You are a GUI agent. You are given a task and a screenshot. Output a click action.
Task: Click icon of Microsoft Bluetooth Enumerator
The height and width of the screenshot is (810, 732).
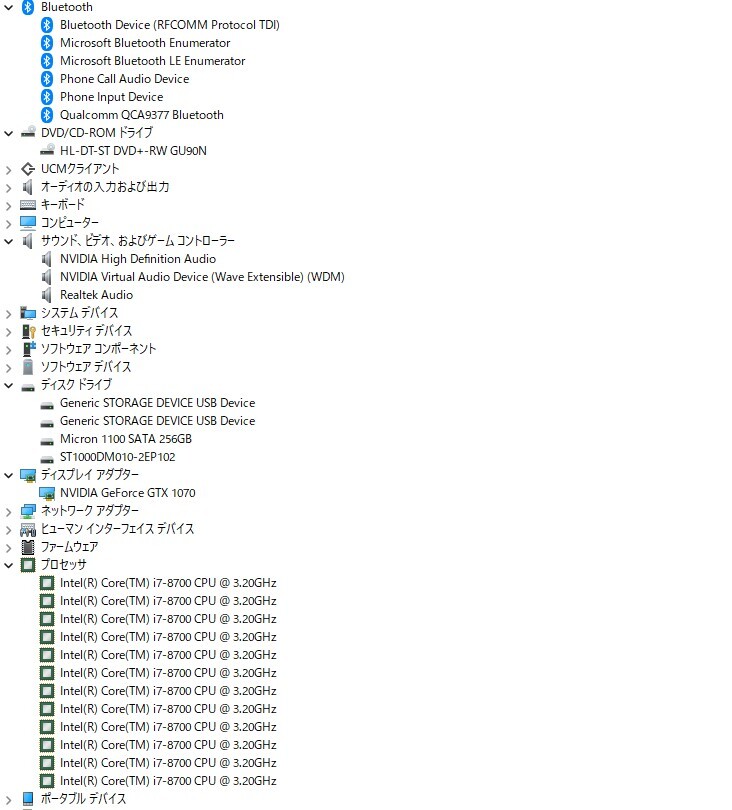pos(47,43)
